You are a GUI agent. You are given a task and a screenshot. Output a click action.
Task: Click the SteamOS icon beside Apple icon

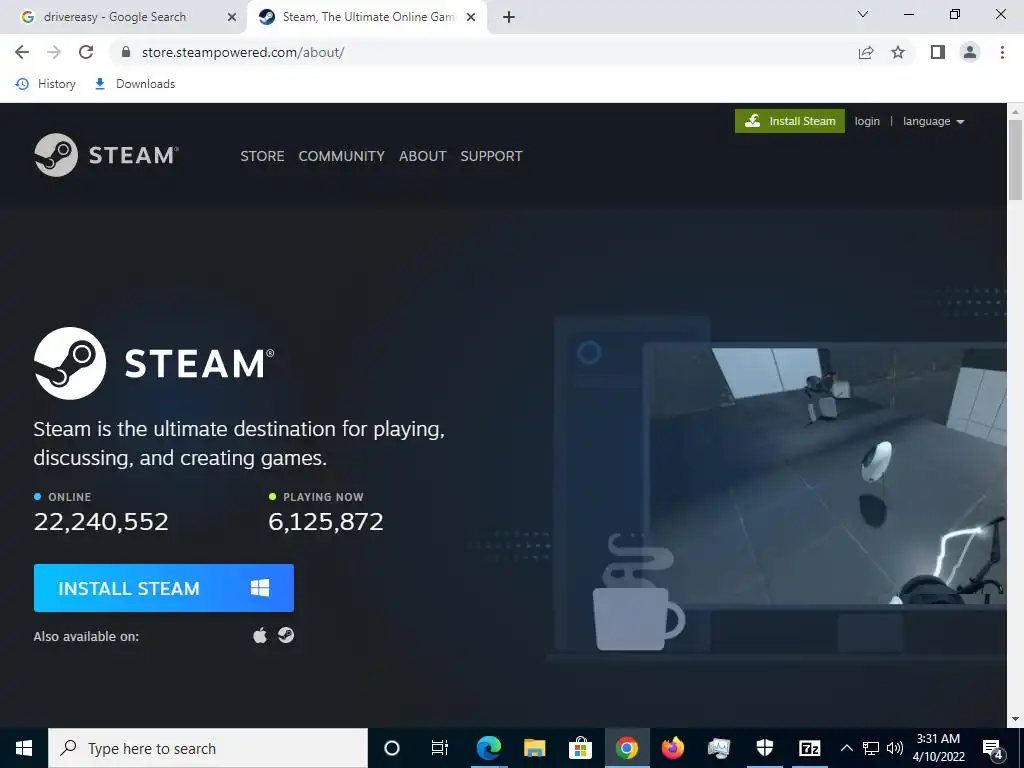click(286, 635)
